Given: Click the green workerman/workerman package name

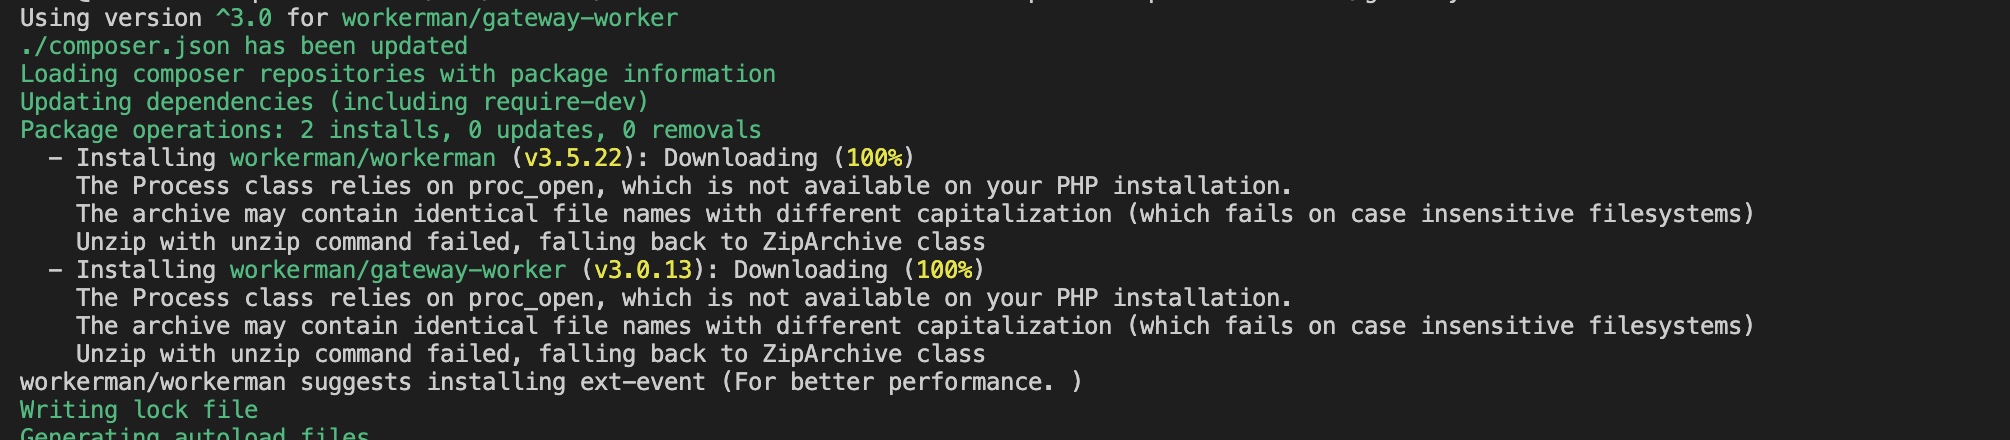Looking at the screenshot, I should coord(363,158).
